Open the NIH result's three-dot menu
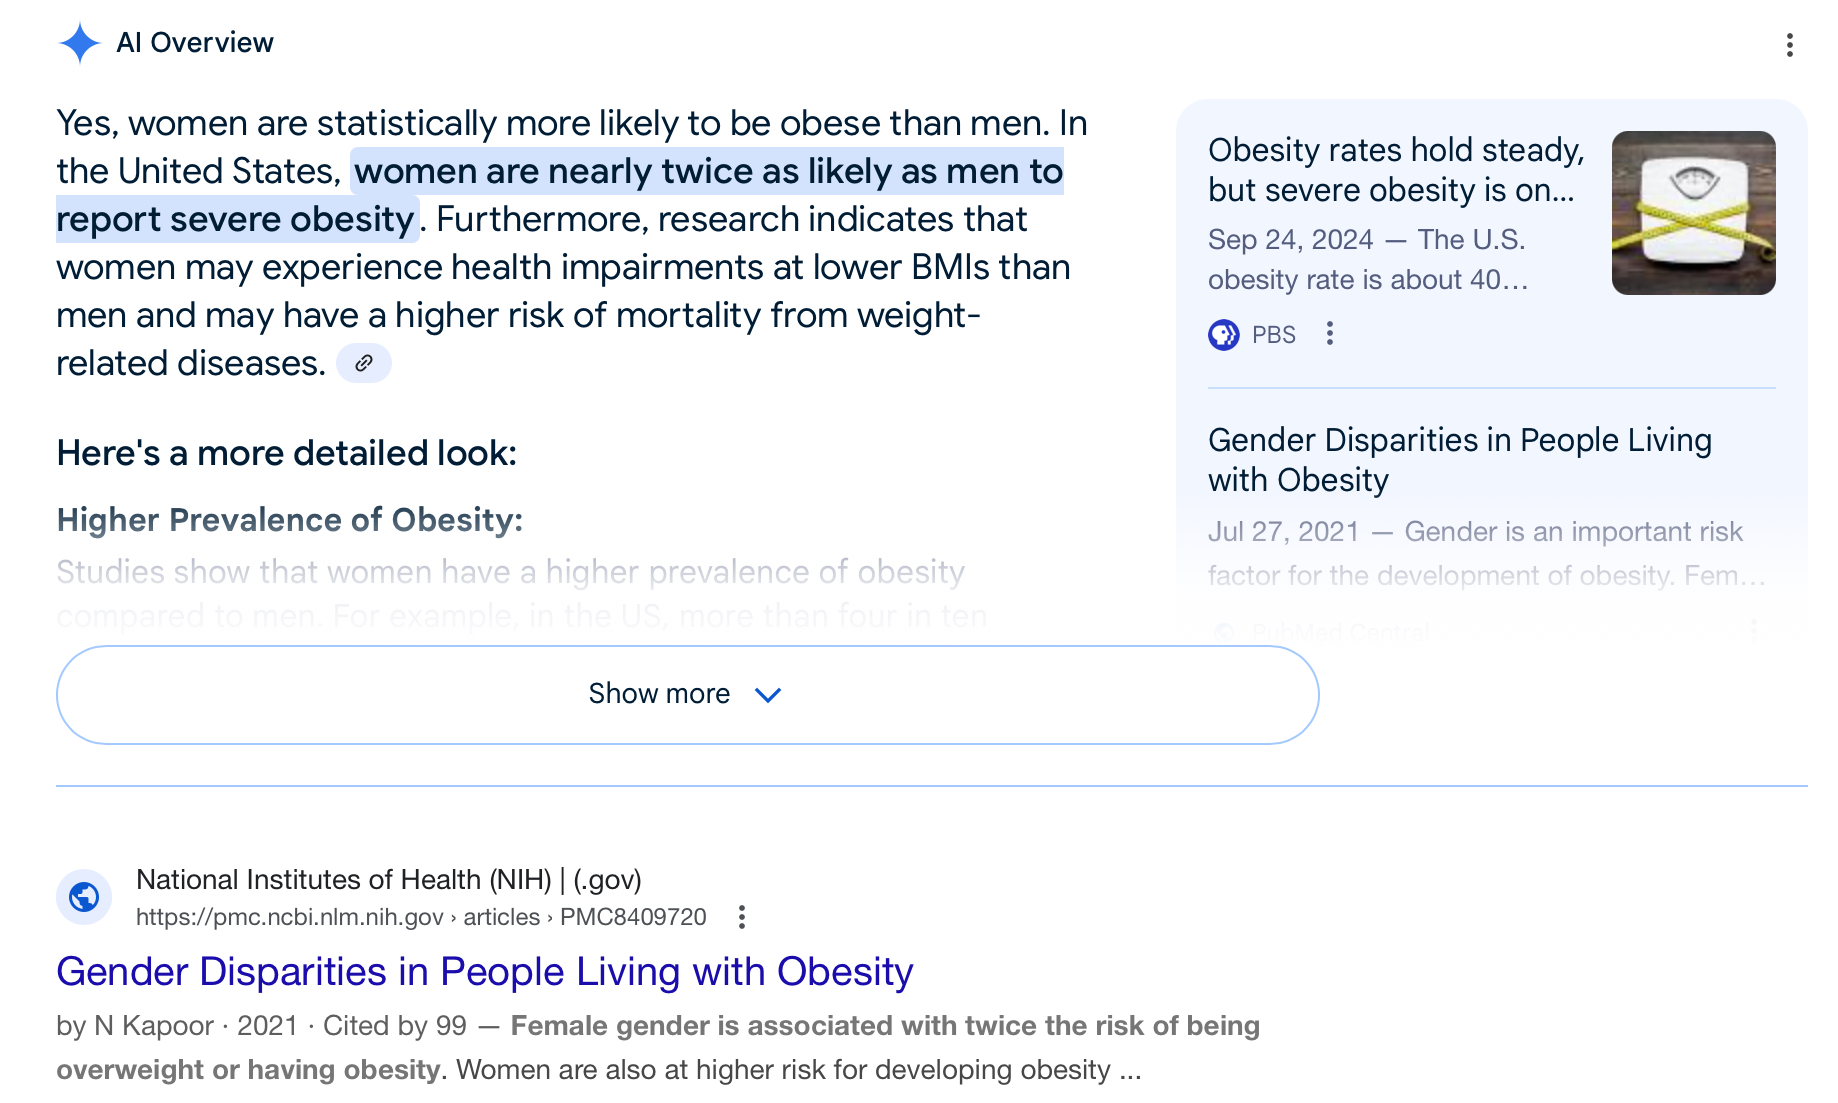The width and height of the screenshot is (1838, 1103). pyautogui.click(x=741, y=917)
